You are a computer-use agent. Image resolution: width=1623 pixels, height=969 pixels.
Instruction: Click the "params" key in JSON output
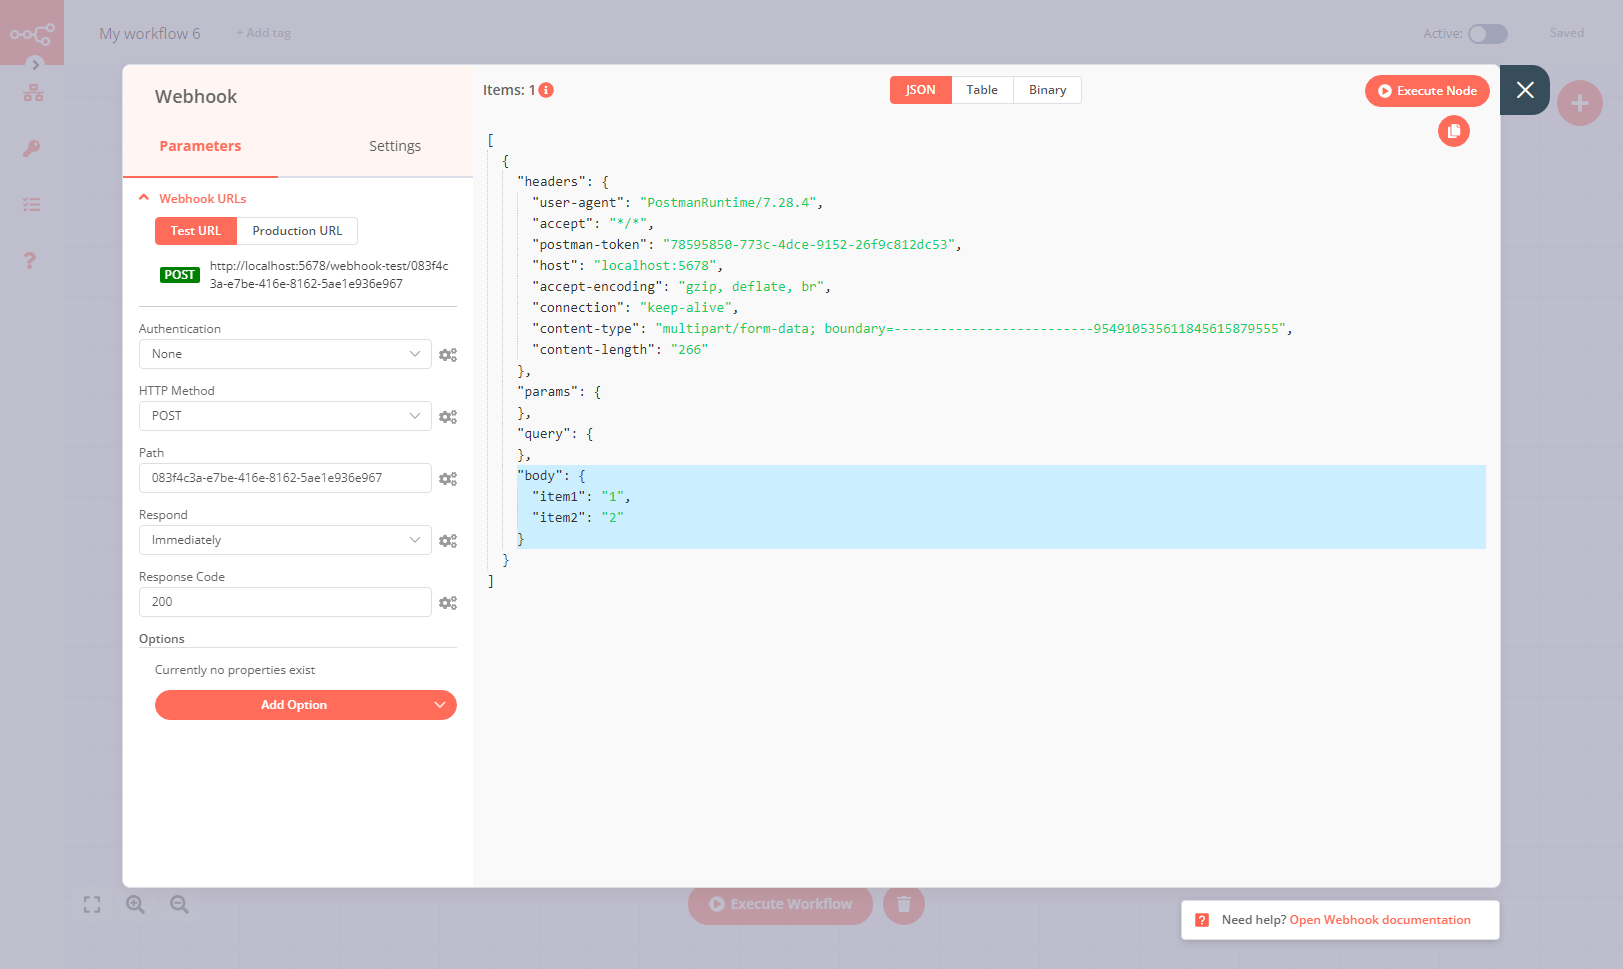point(547,392)
